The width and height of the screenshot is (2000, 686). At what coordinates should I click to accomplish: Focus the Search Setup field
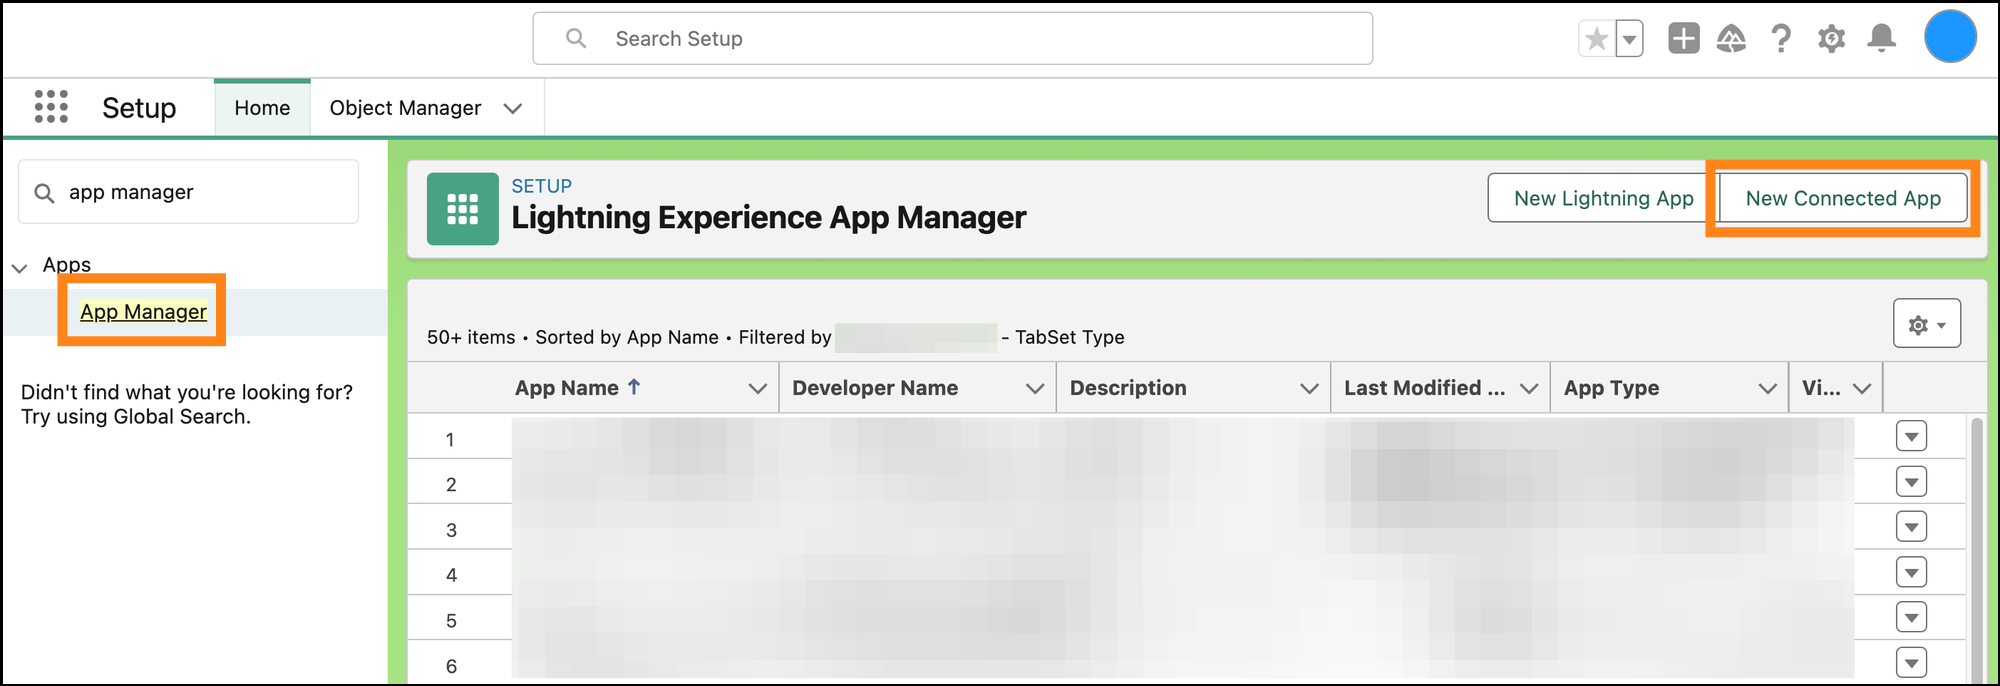(x=952, y=39)
